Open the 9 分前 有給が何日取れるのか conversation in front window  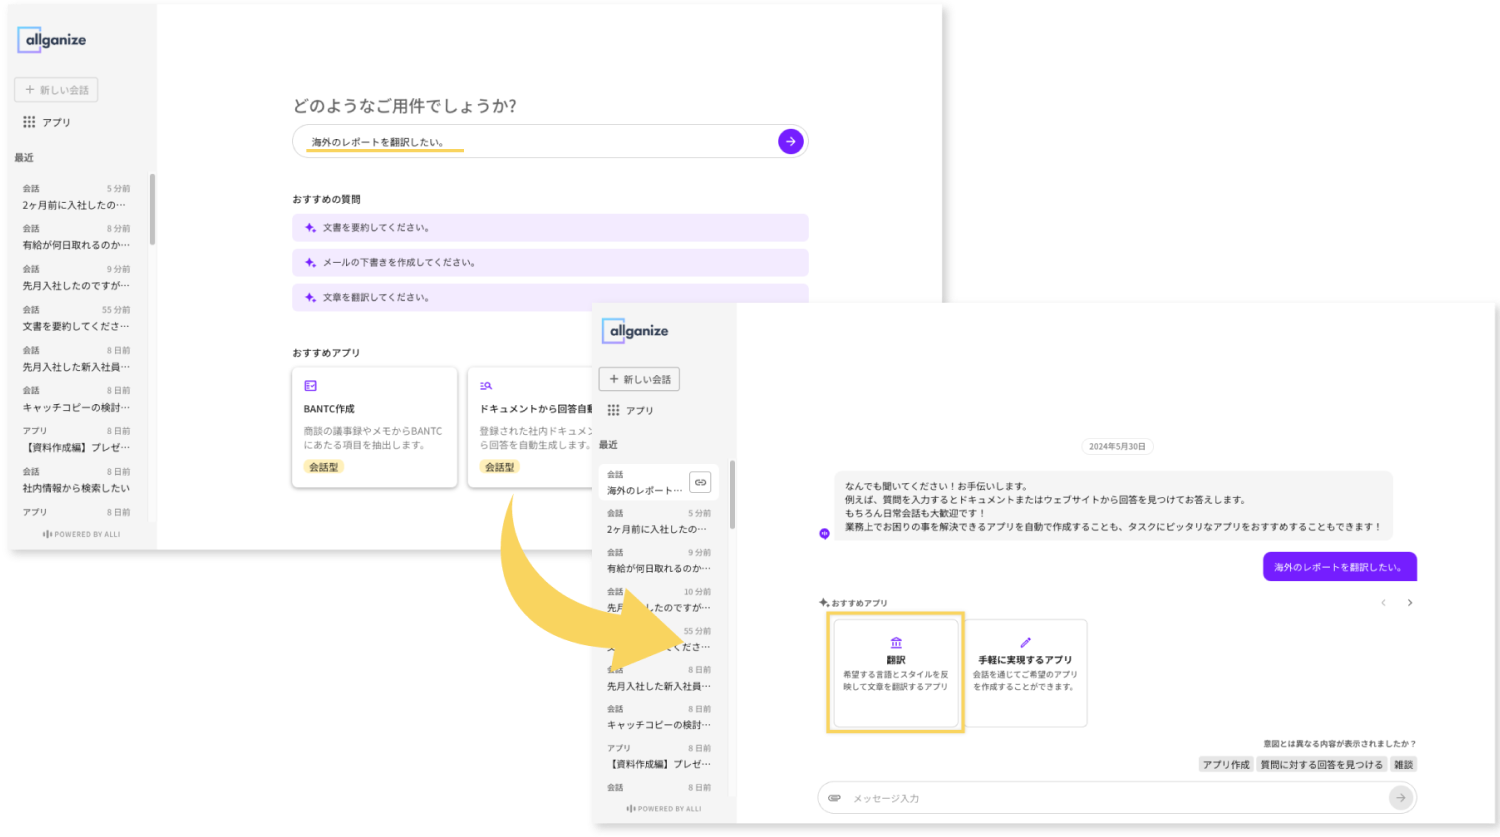tap(659, 560)
